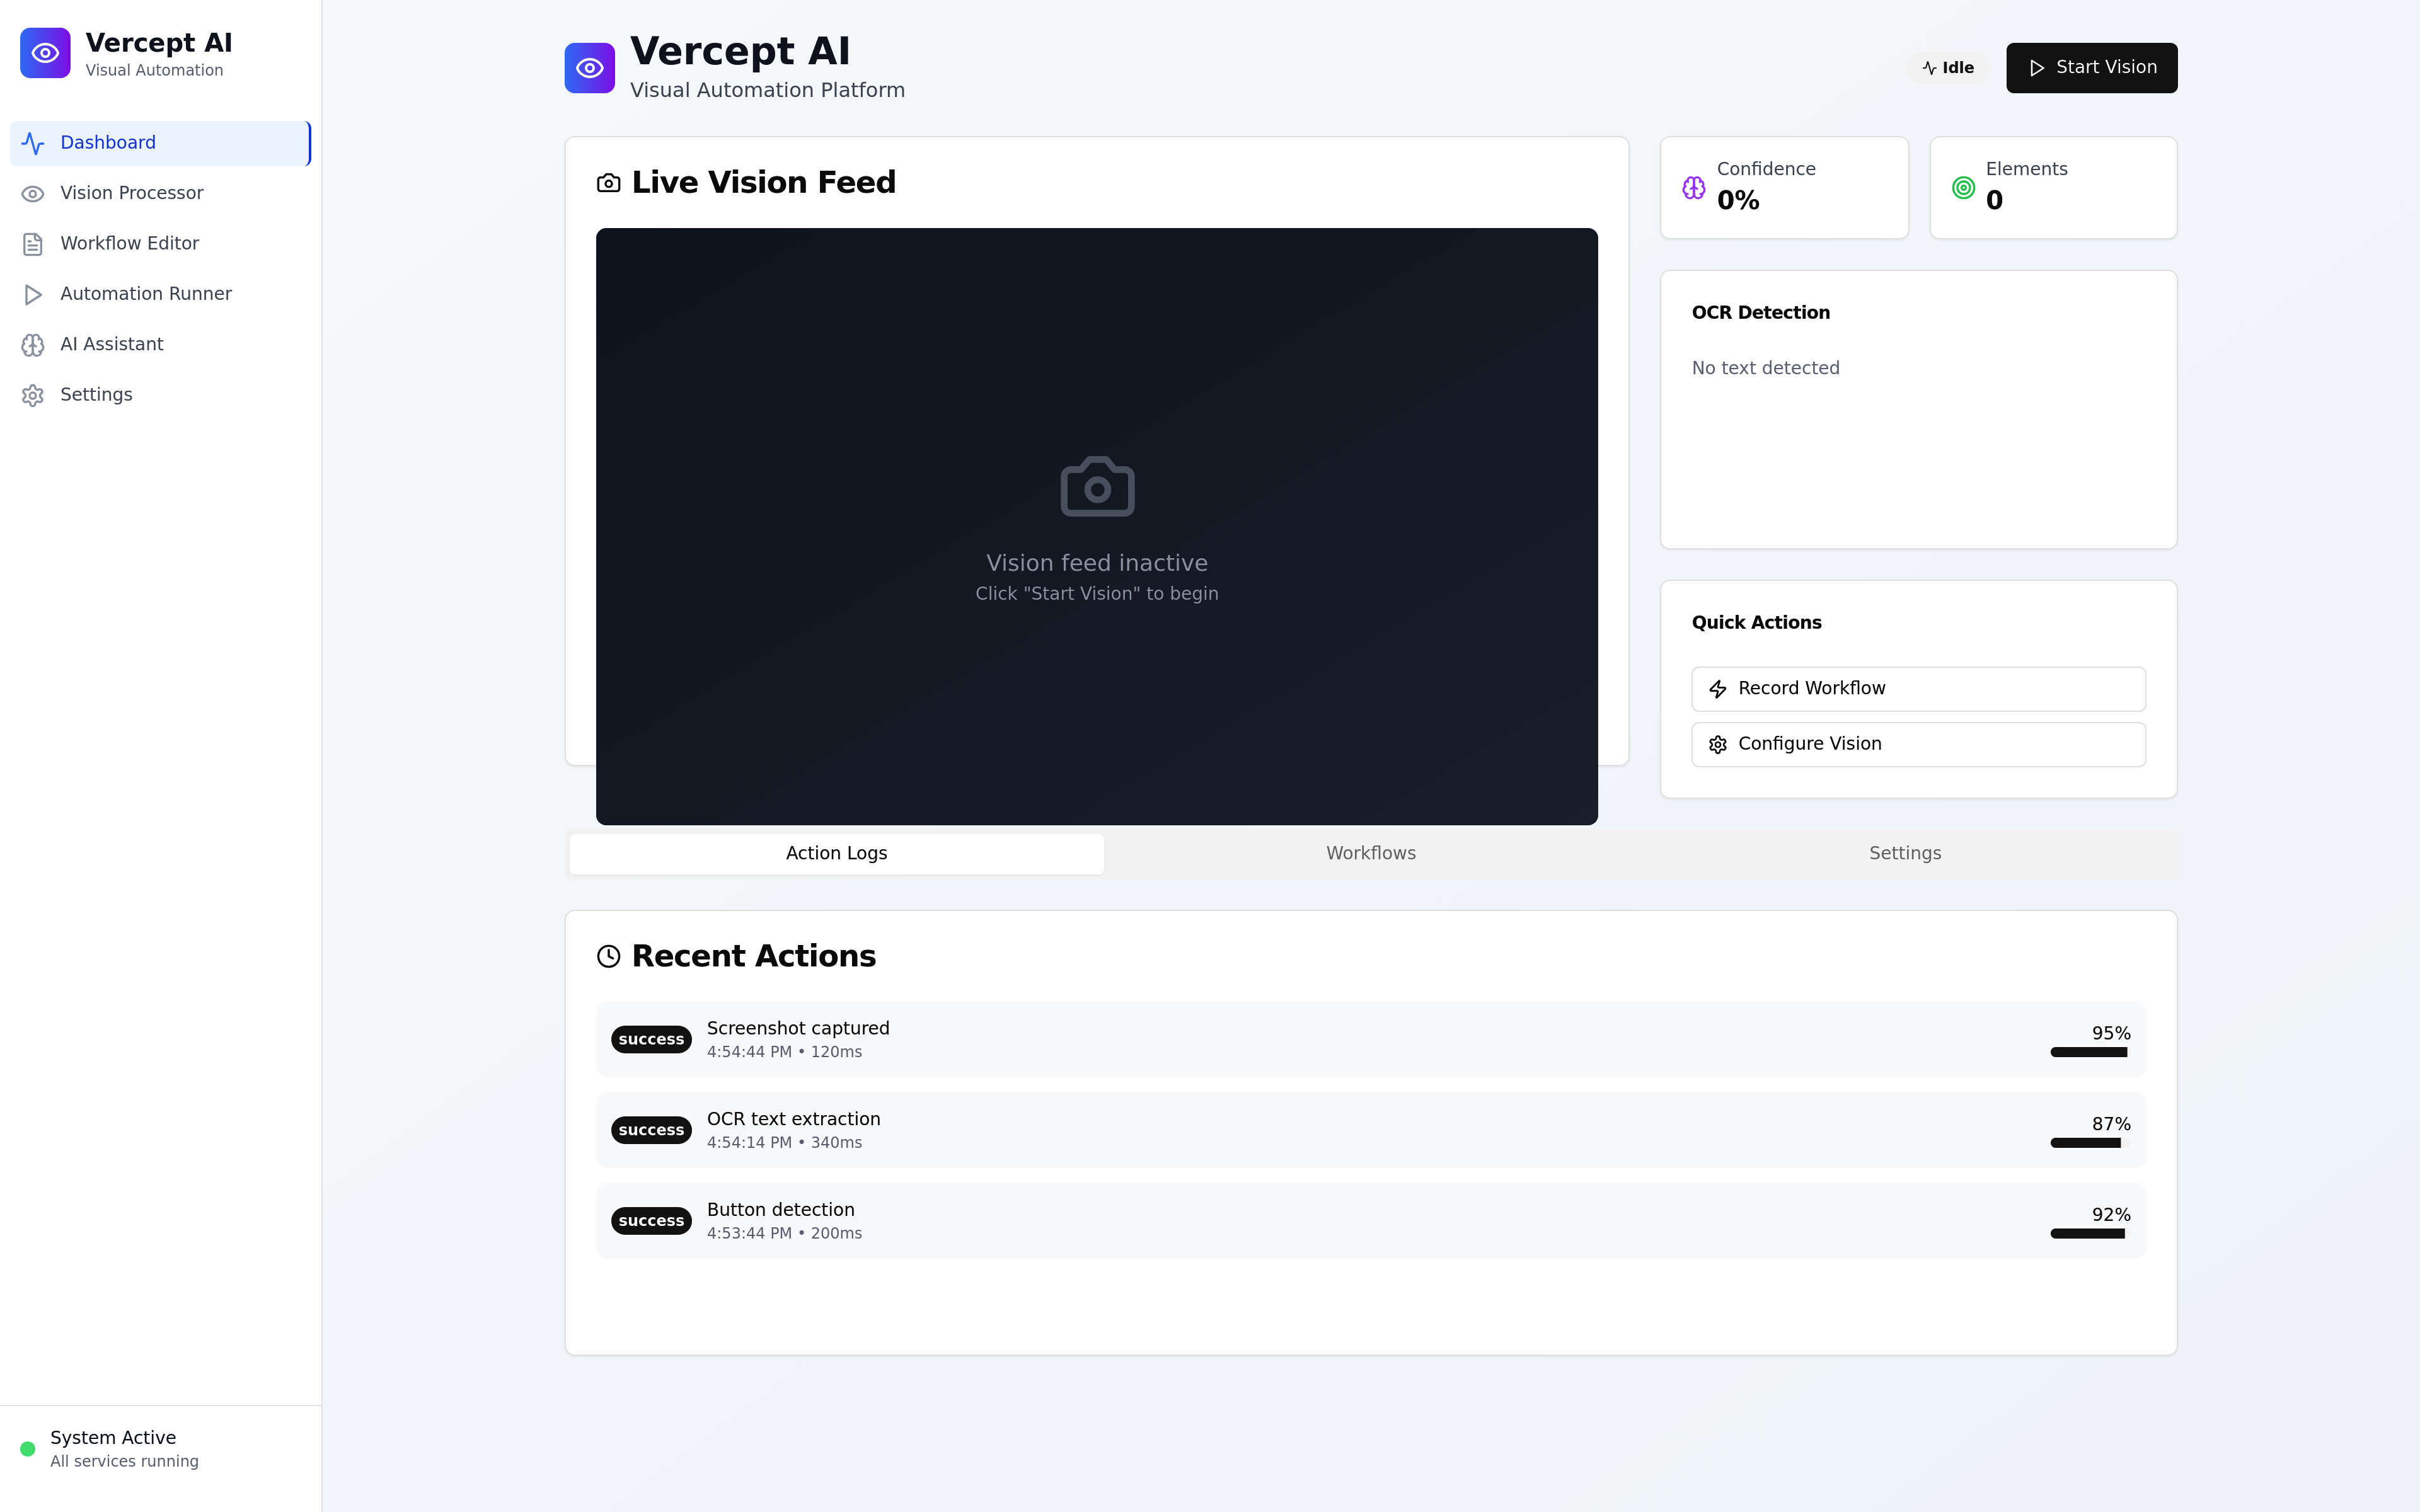Select the Action Logs tab
The width and height of the screenshot is (2420, 1512).
click(836, 853)
